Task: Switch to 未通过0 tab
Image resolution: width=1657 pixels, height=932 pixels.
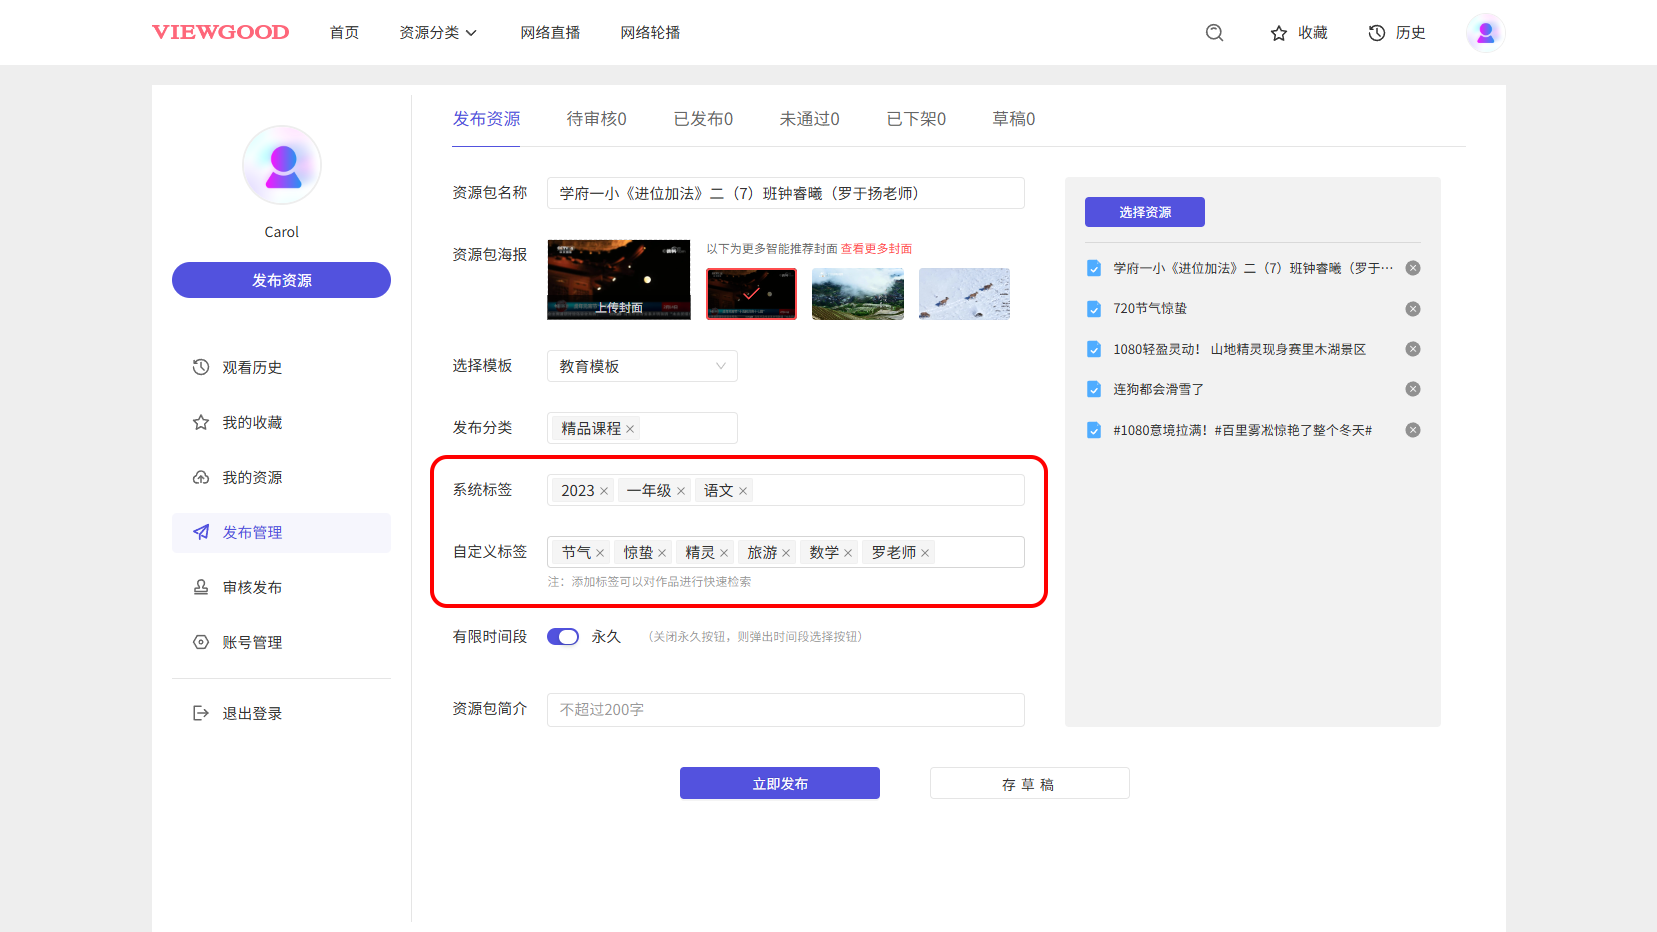Action: (x=809, y=119)
